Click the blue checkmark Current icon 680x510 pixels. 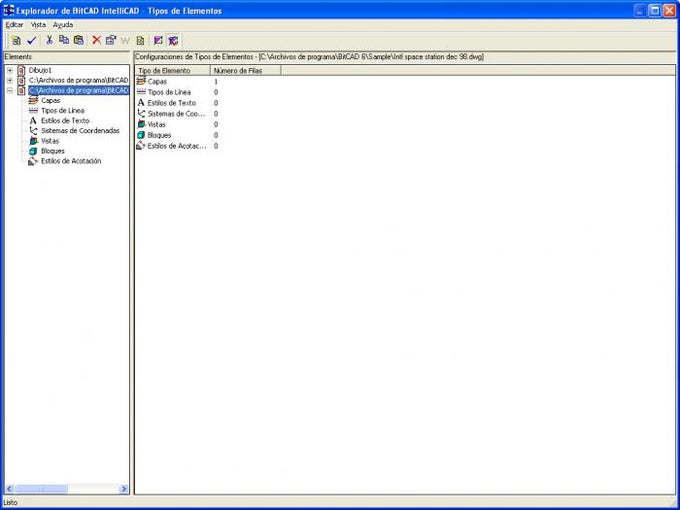pos(31,41)
